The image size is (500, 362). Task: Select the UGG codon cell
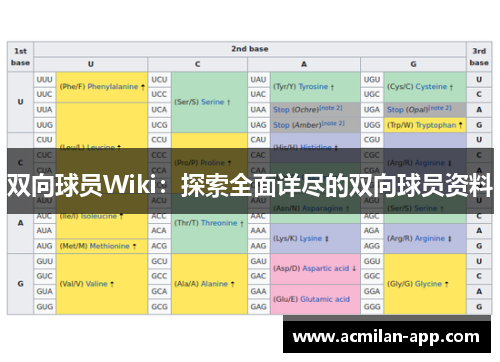pos(372,125)
